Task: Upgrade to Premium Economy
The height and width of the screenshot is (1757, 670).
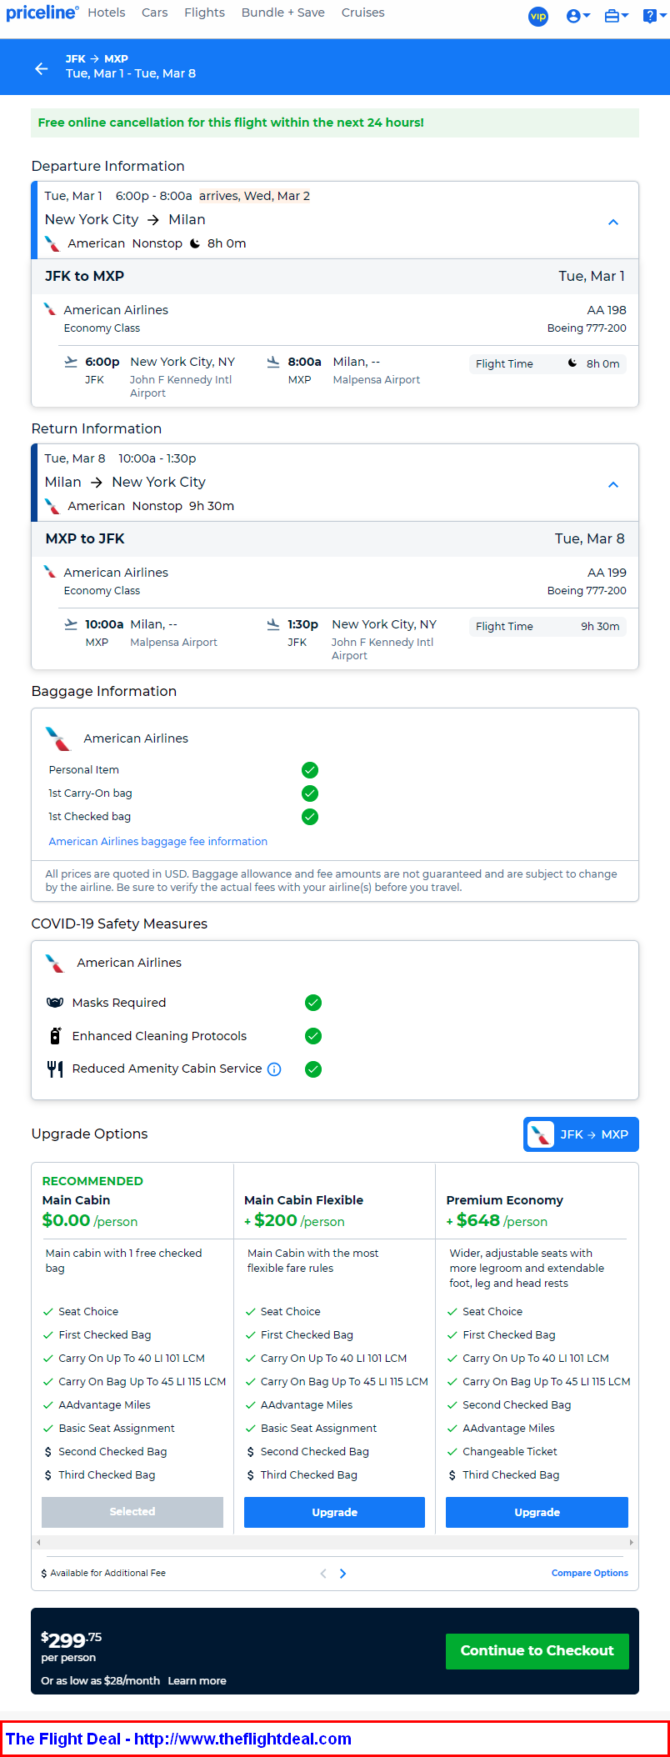Action: [537, 1512]
